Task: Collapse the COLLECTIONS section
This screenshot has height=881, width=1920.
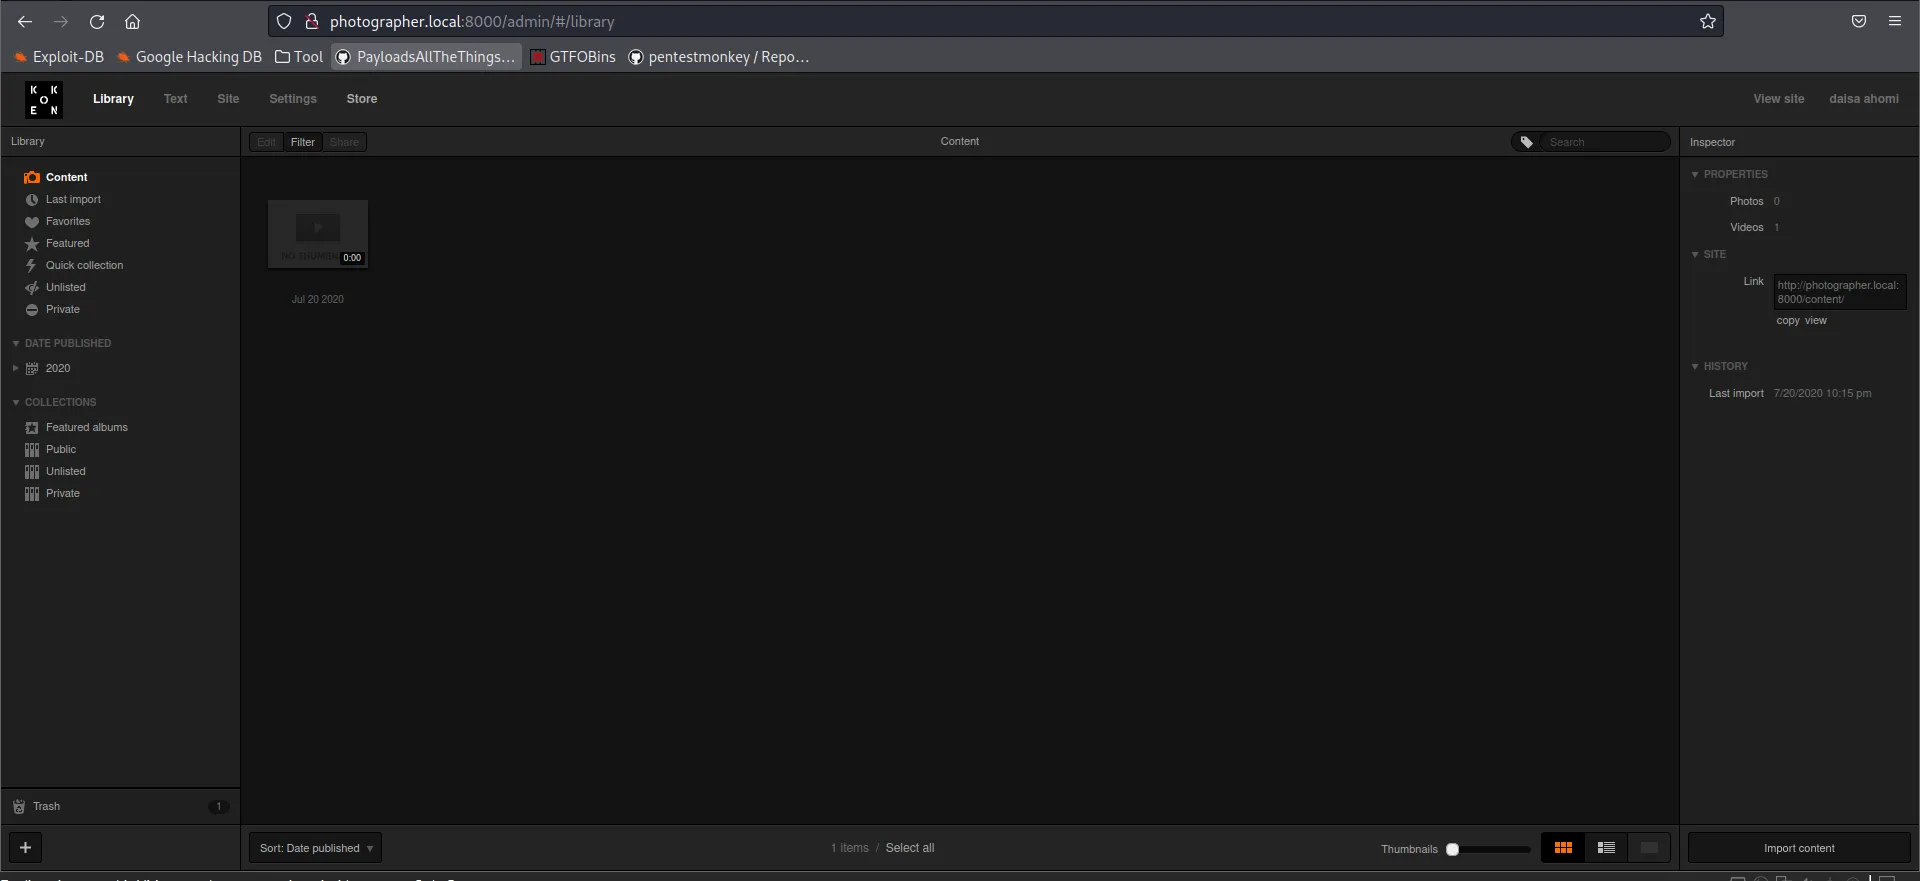Action: (x=16, y=403)
